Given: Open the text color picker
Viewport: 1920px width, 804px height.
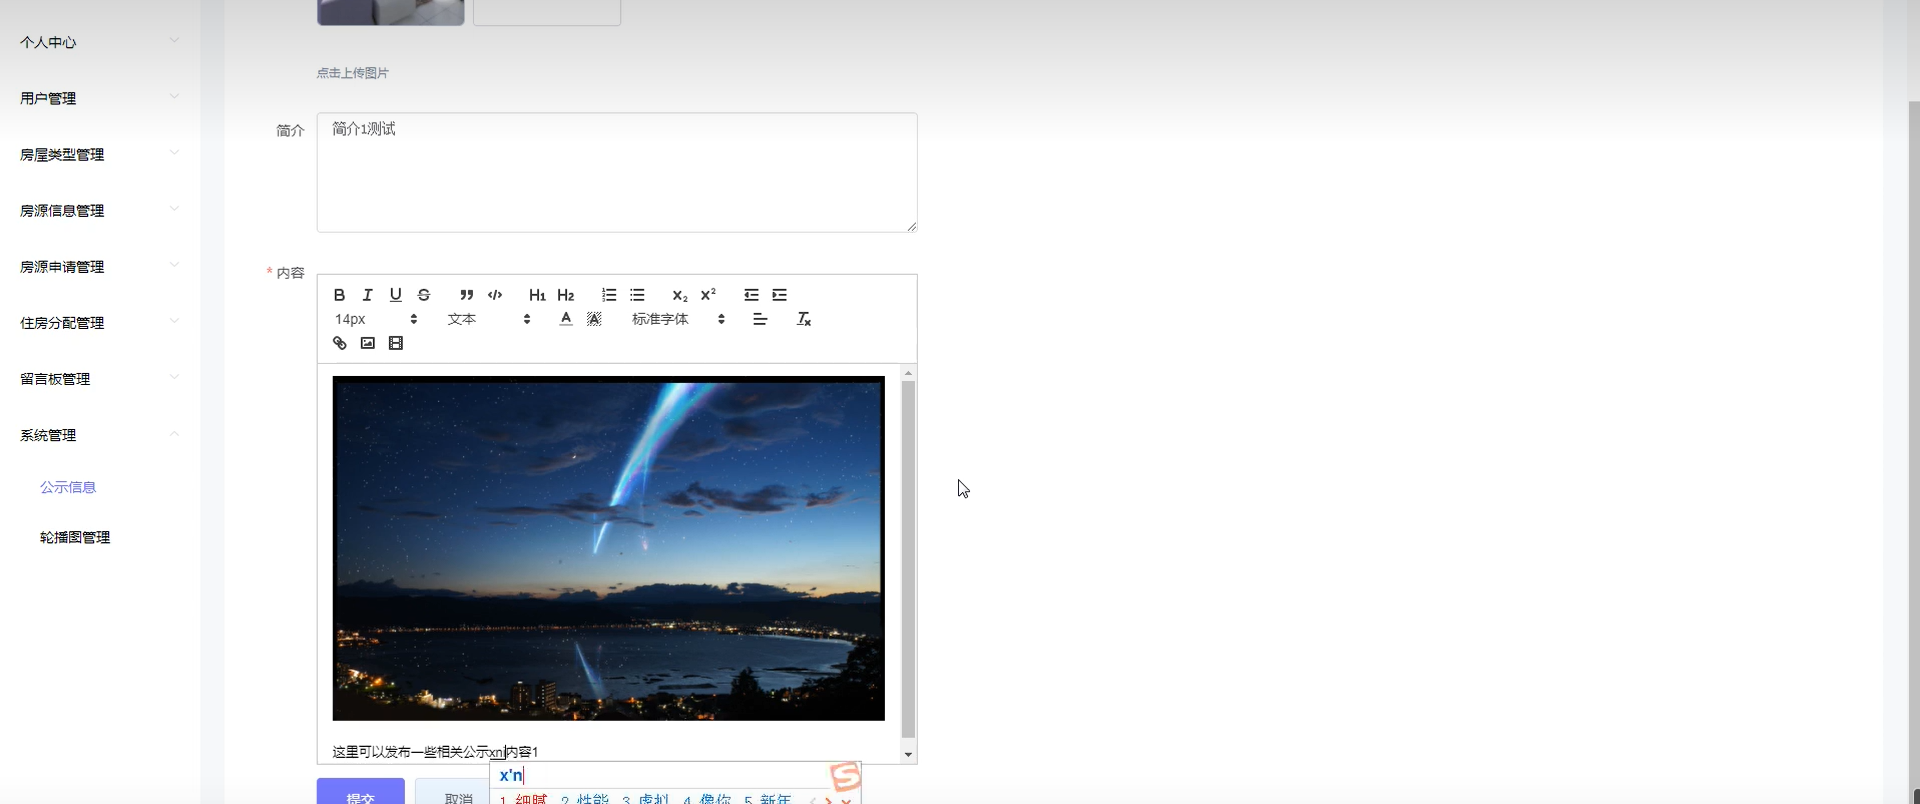Looking at the screenshot, I should (x=566, y=319).
